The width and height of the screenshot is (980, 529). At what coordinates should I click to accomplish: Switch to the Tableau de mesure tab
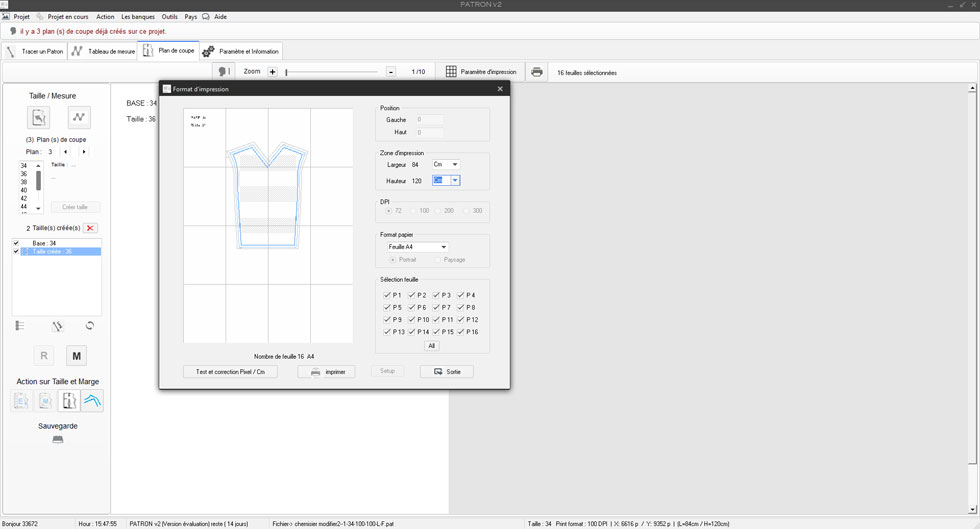[104, 51]
